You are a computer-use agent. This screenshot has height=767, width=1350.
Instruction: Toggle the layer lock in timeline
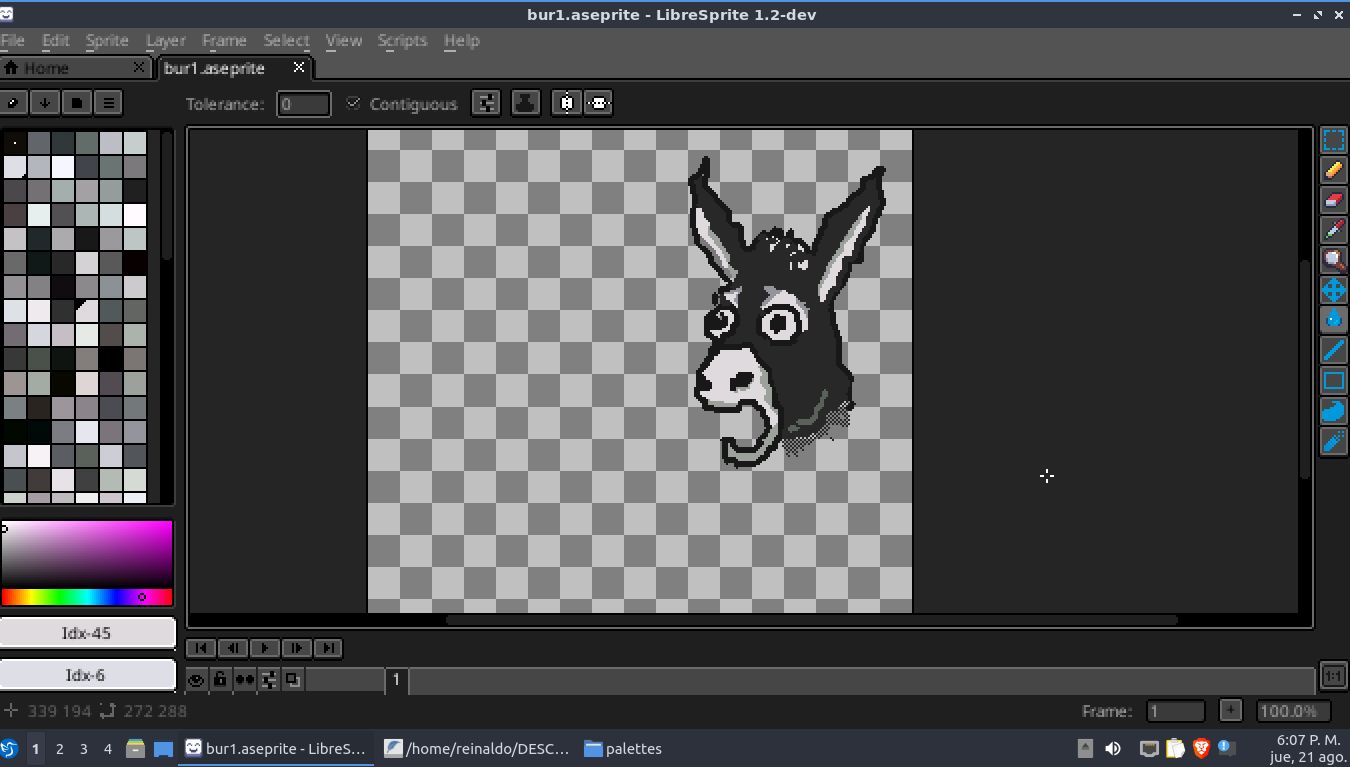pos(220,680)
